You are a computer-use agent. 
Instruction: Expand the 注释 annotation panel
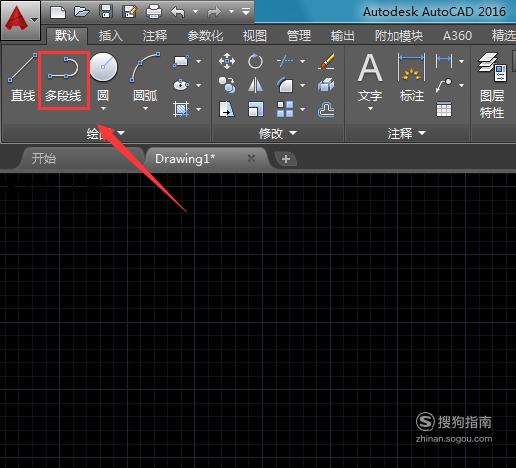pyautogui.click(x=407, y=133)
